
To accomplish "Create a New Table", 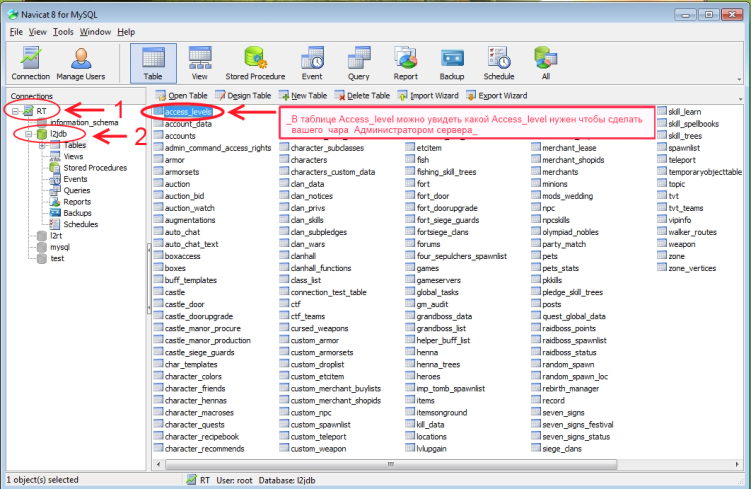I will coord(303,96).
